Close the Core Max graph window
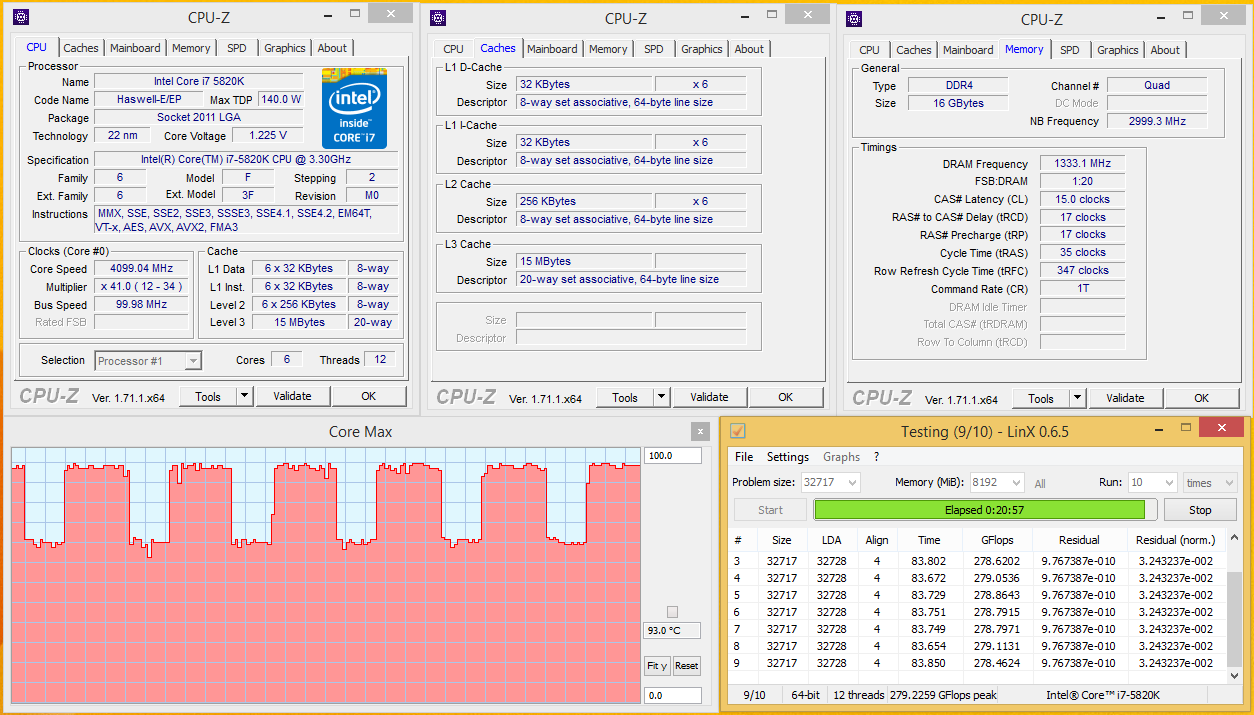Screen dimensions: 1254x715 (x=700, y=432)
